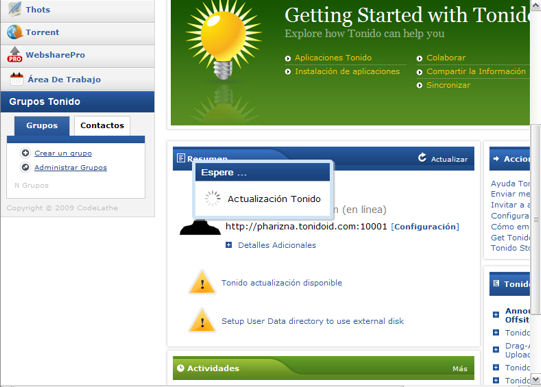
Task: Click the clock icon in Actividades header
Action: pos(180,368)
